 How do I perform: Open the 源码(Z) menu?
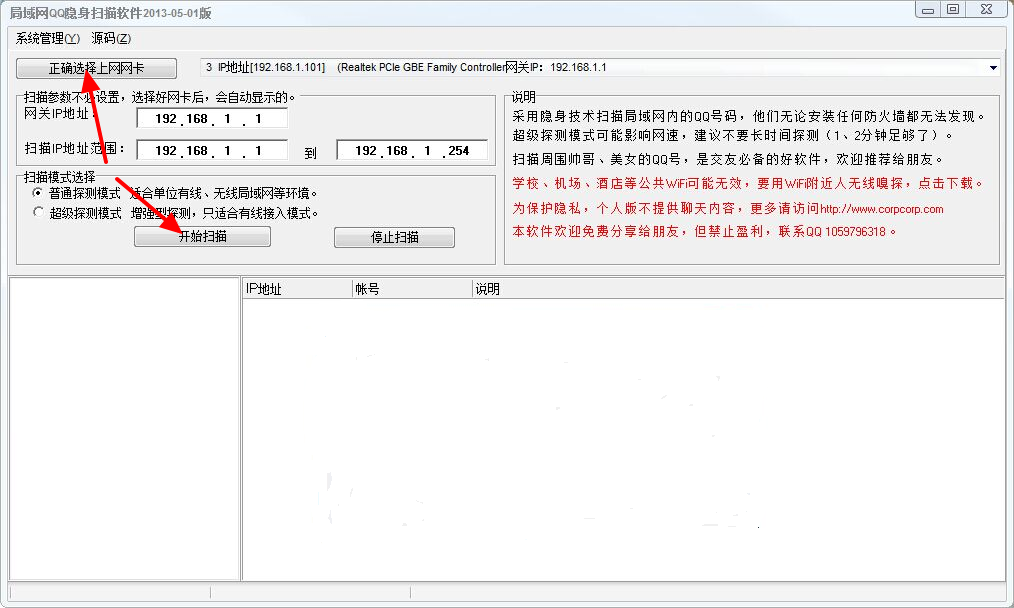111,38
